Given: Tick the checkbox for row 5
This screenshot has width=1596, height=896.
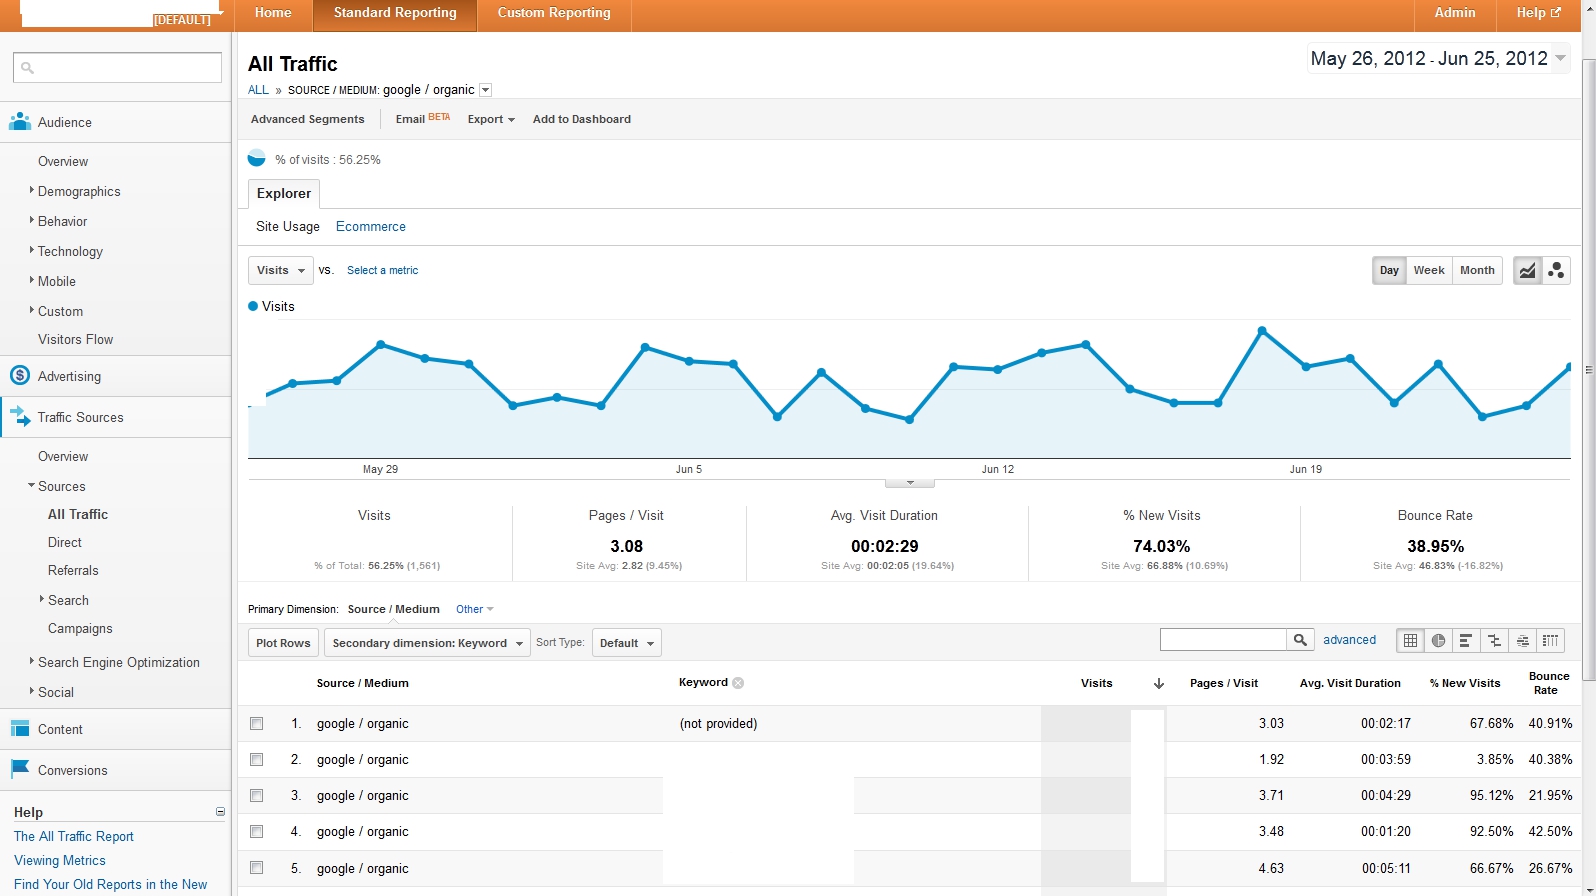Looking at the screenshot, I should 257,868.
